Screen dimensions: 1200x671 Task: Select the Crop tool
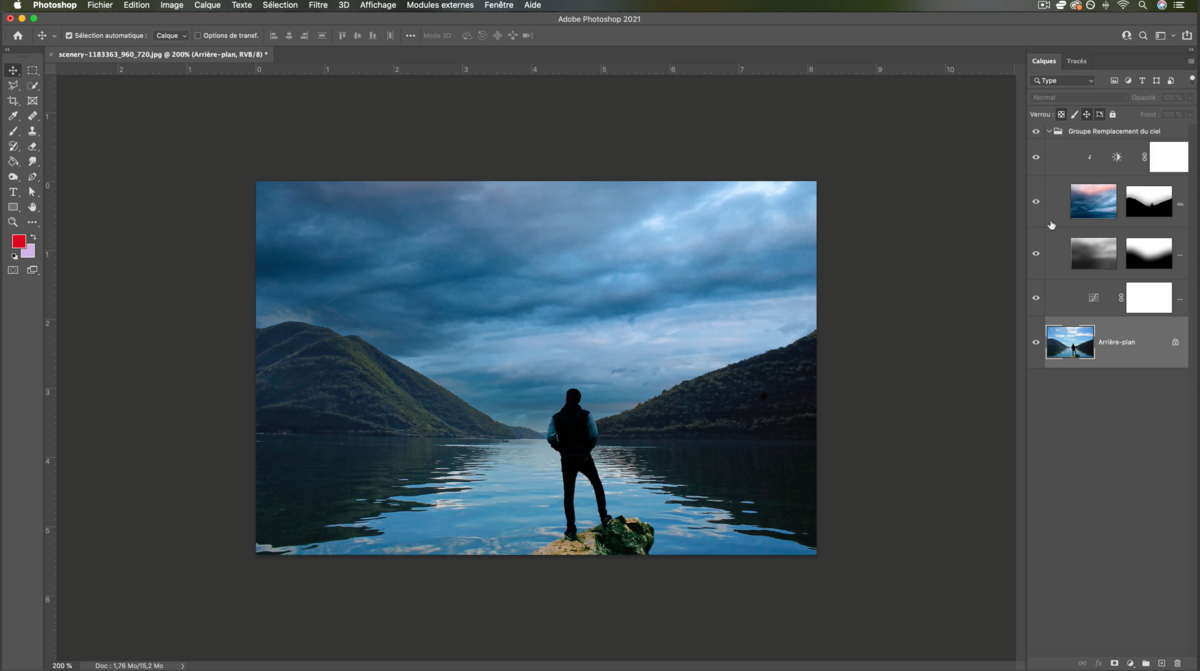pyautogui.click(x=13, y=101)
